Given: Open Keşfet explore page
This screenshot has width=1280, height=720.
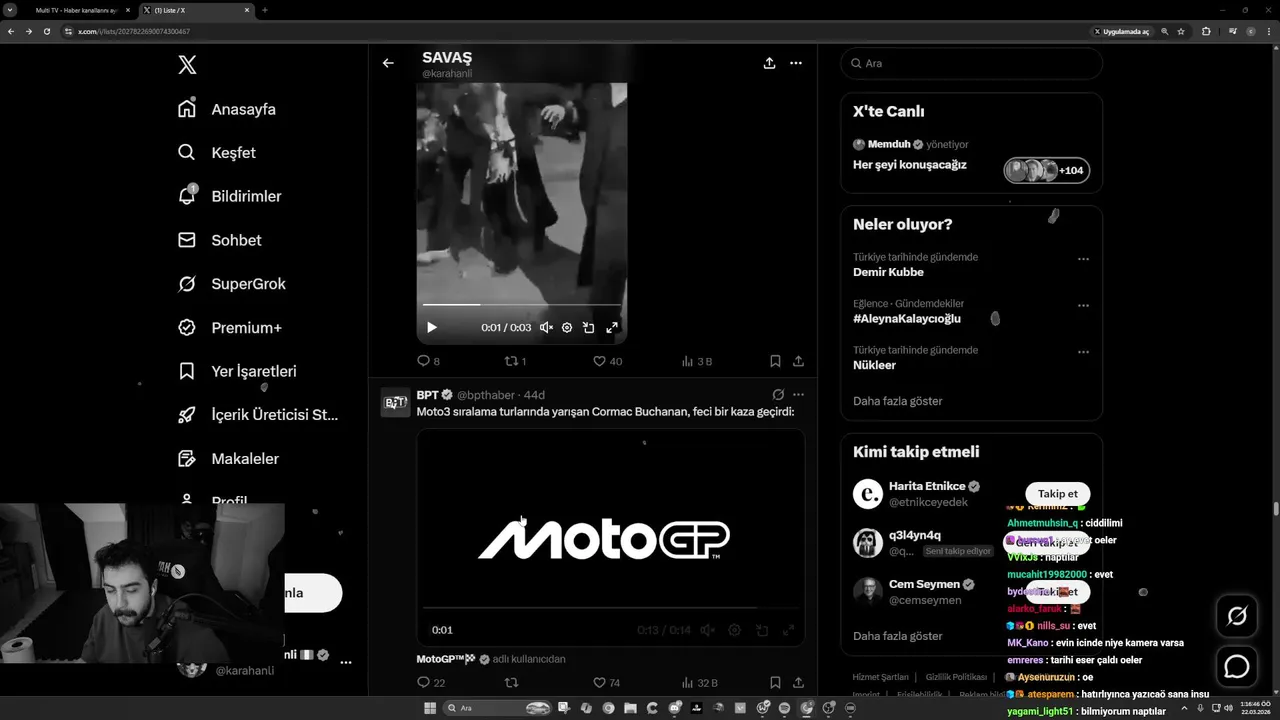Looking at the screenshot, I should pos(216,153).
